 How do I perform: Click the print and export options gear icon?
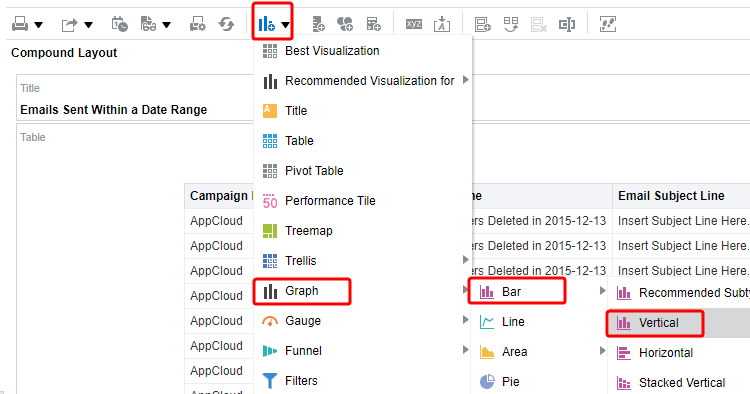(197, 24)
